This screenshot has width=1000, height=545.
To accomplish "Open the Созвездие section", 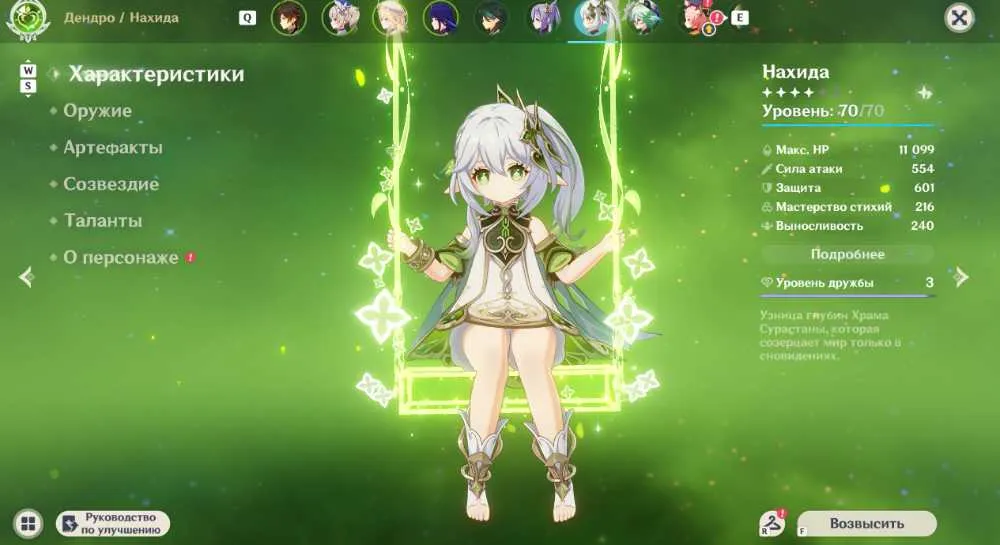I will coord(111,184).
